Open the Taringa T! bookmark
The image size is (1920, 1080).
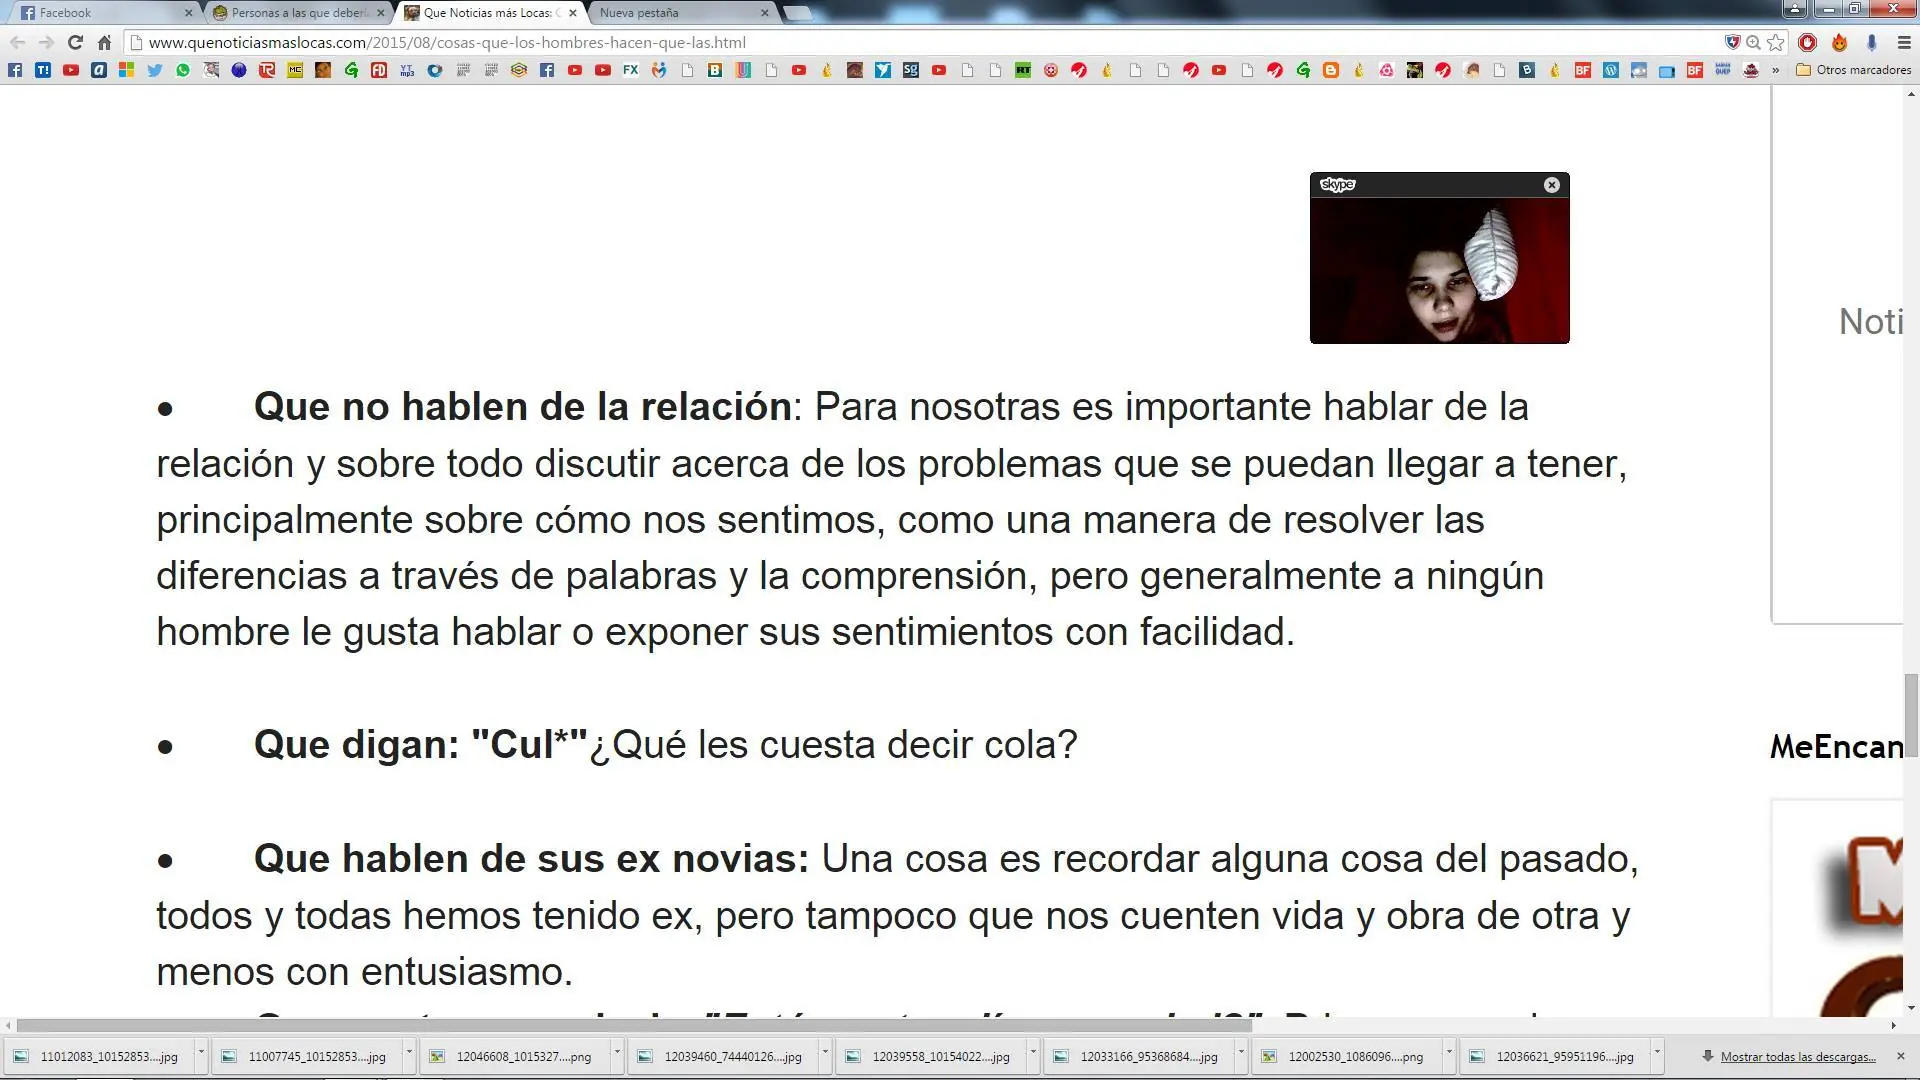click(x=43, y=70)
